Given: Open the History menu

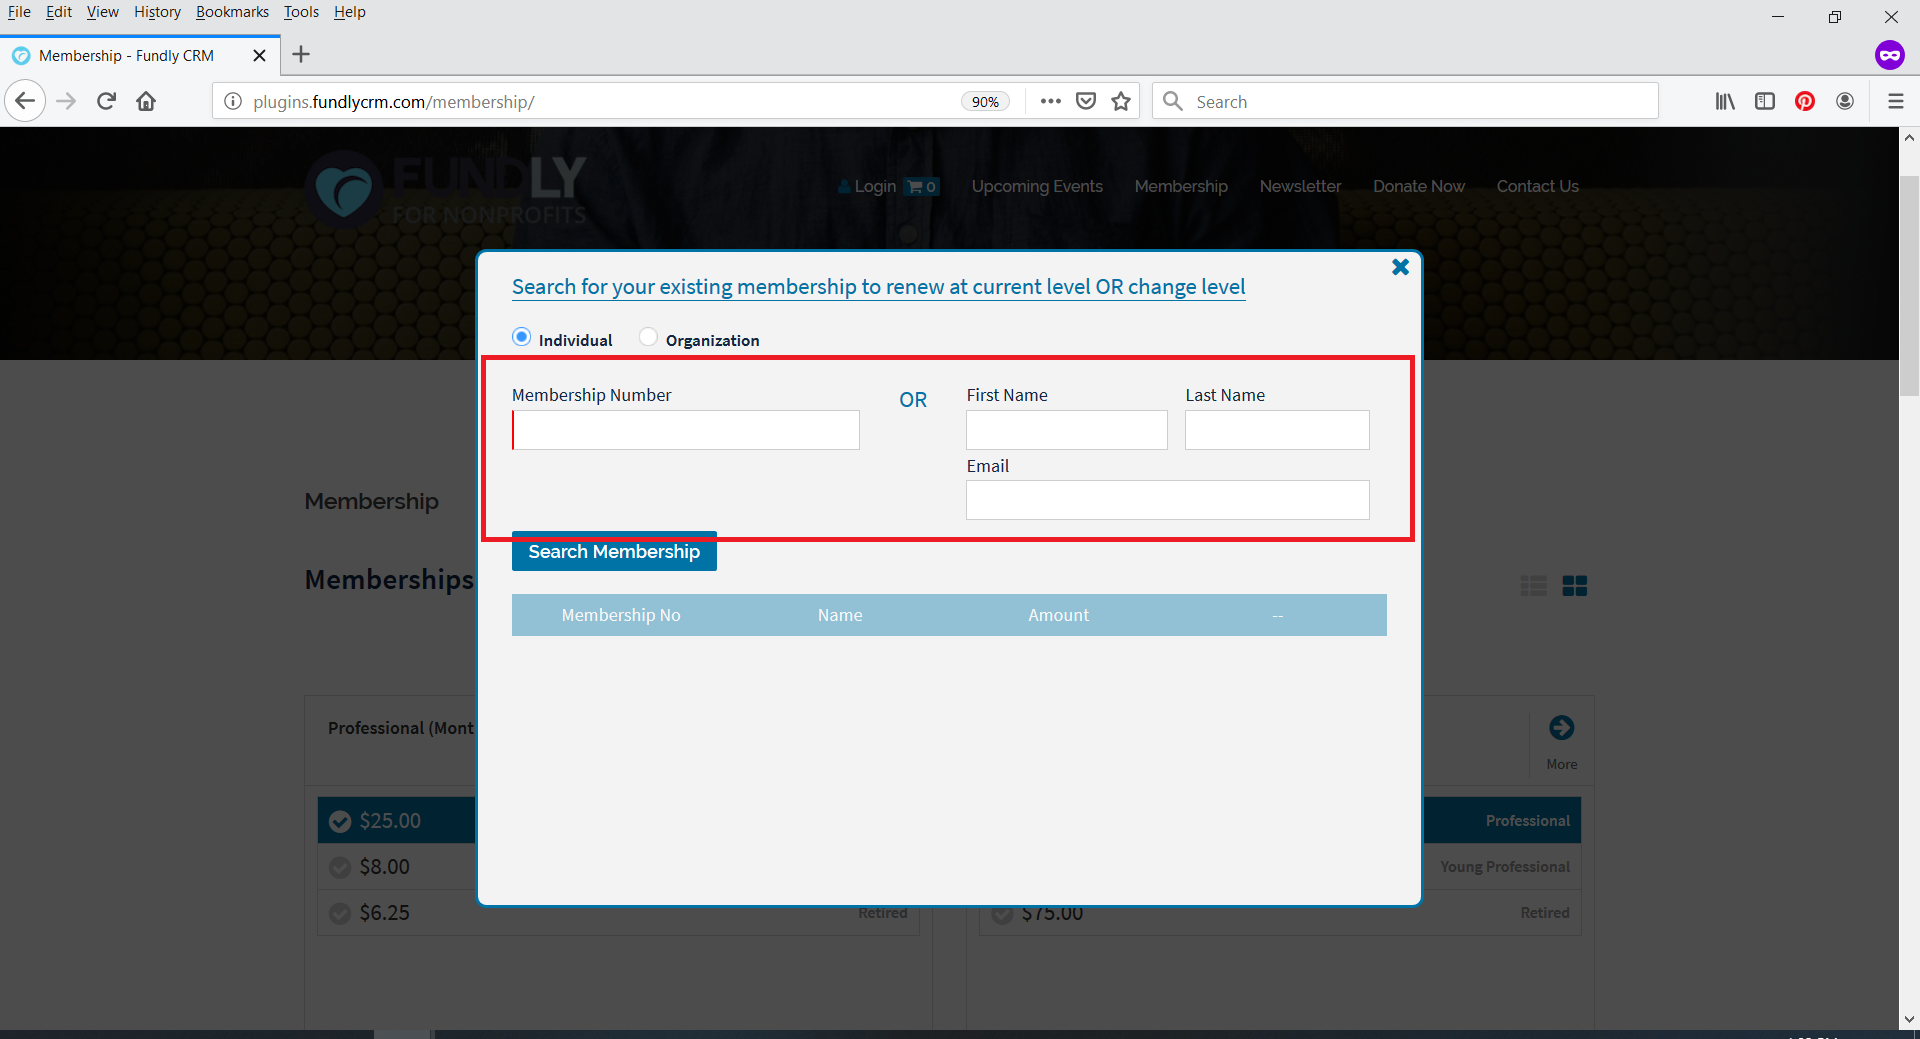Looking at the screenshot, I should [157, 12].
